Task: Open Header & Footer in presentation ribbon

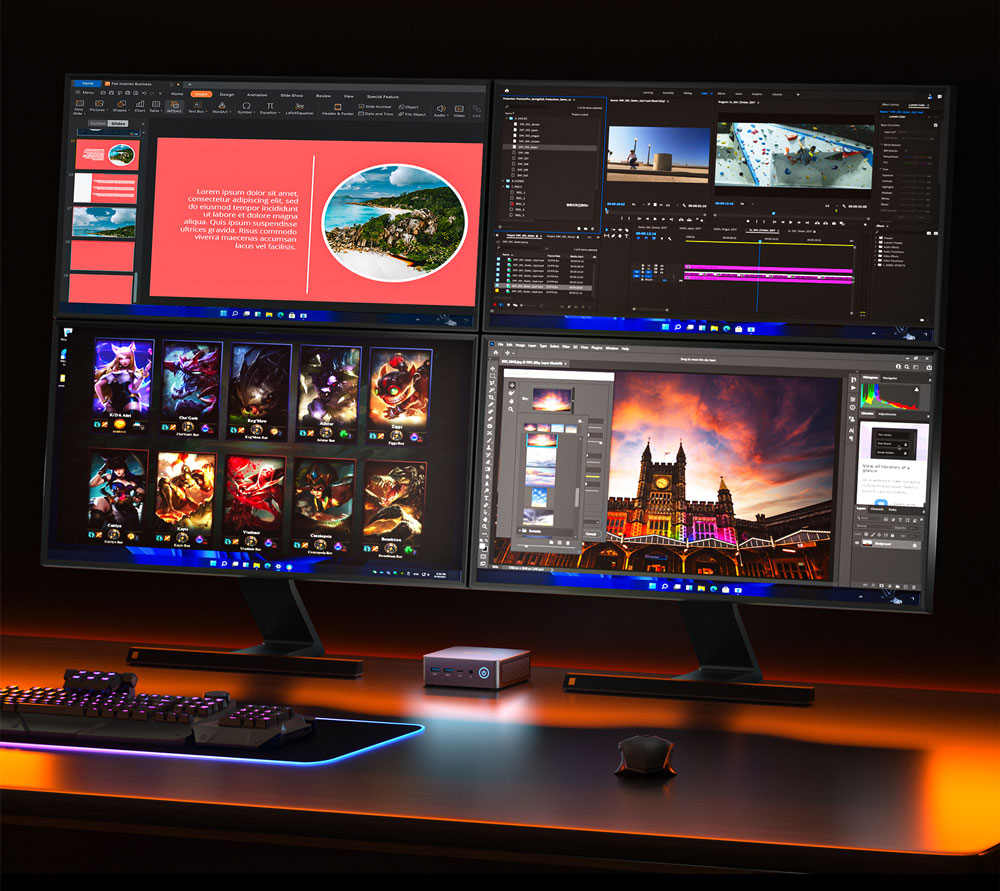Action: (337, 109)
